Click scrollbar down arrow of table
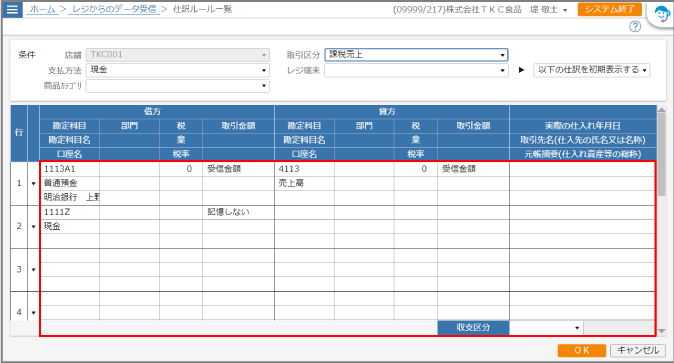The width and height of the screenshot is (674, 363). coord(662,331)
